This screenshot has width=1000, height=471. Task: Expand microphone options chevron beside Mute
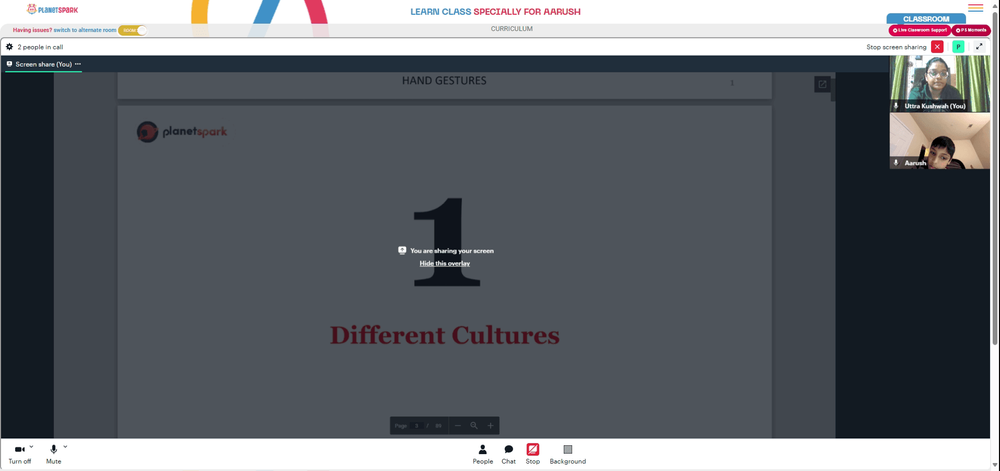[65, 447]
